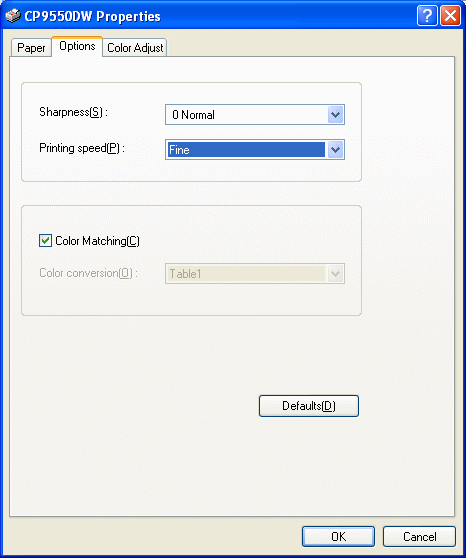This screenshot has width=466, height=558.
Task: Select the Options tab
Action: coord(77,46)
